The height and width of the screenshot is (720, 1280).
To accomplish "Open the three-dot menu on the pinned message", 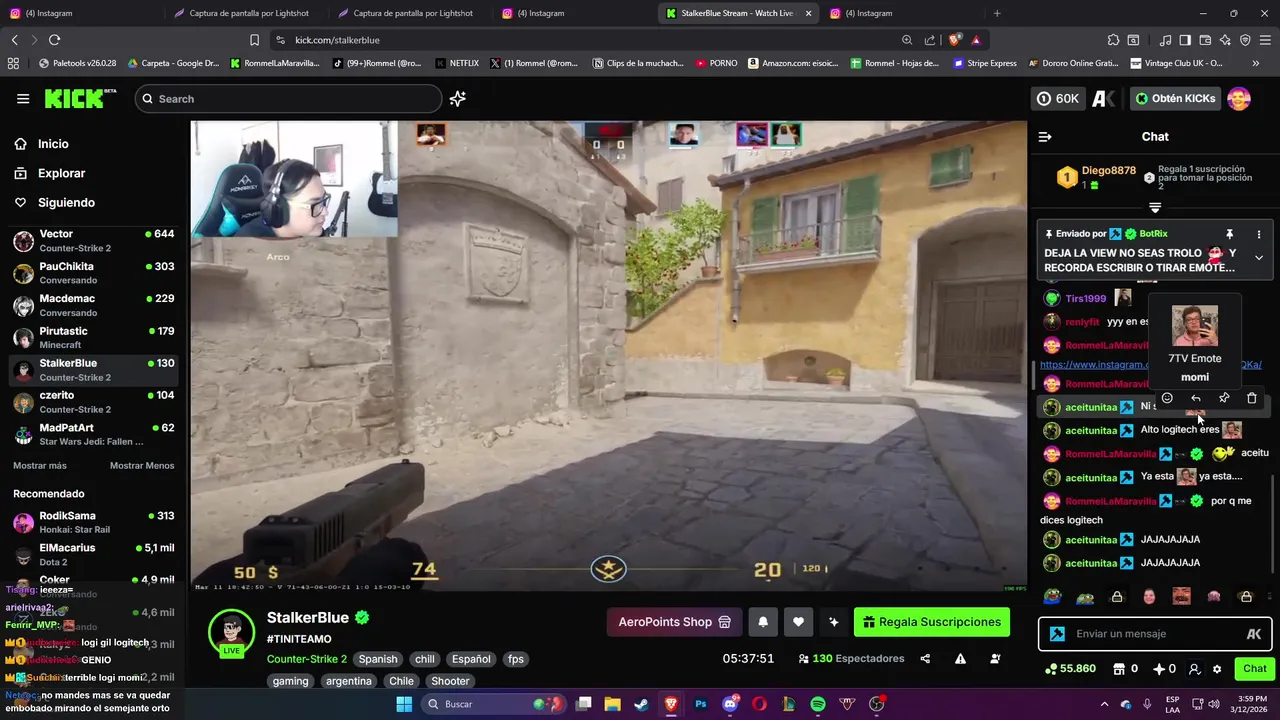I will [x=1259, y=234].
